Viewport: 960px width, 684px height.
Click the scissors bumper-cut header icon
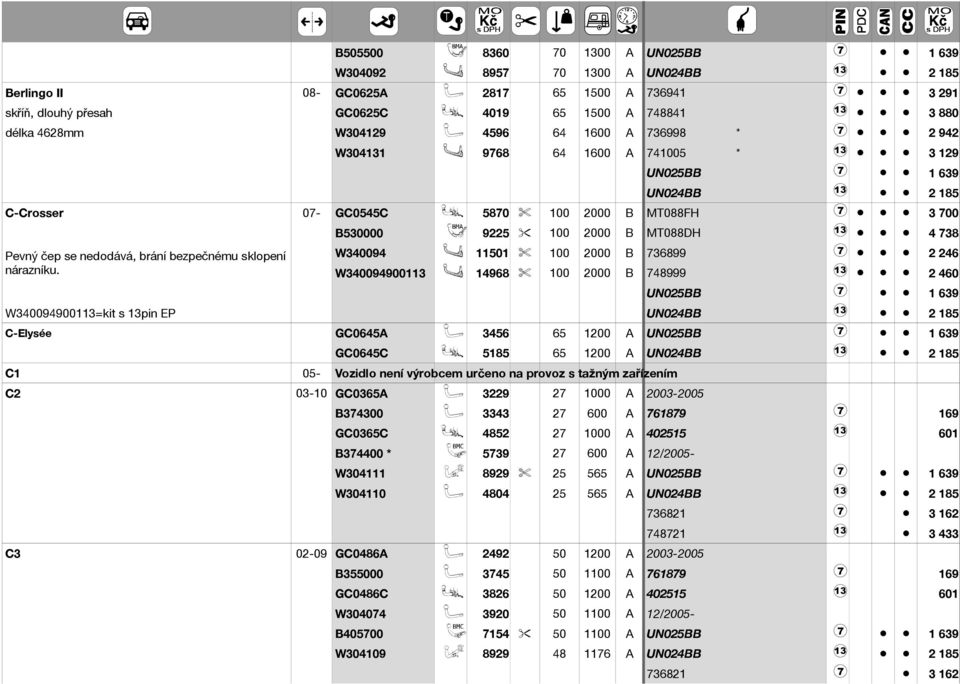tap(525, 21)
